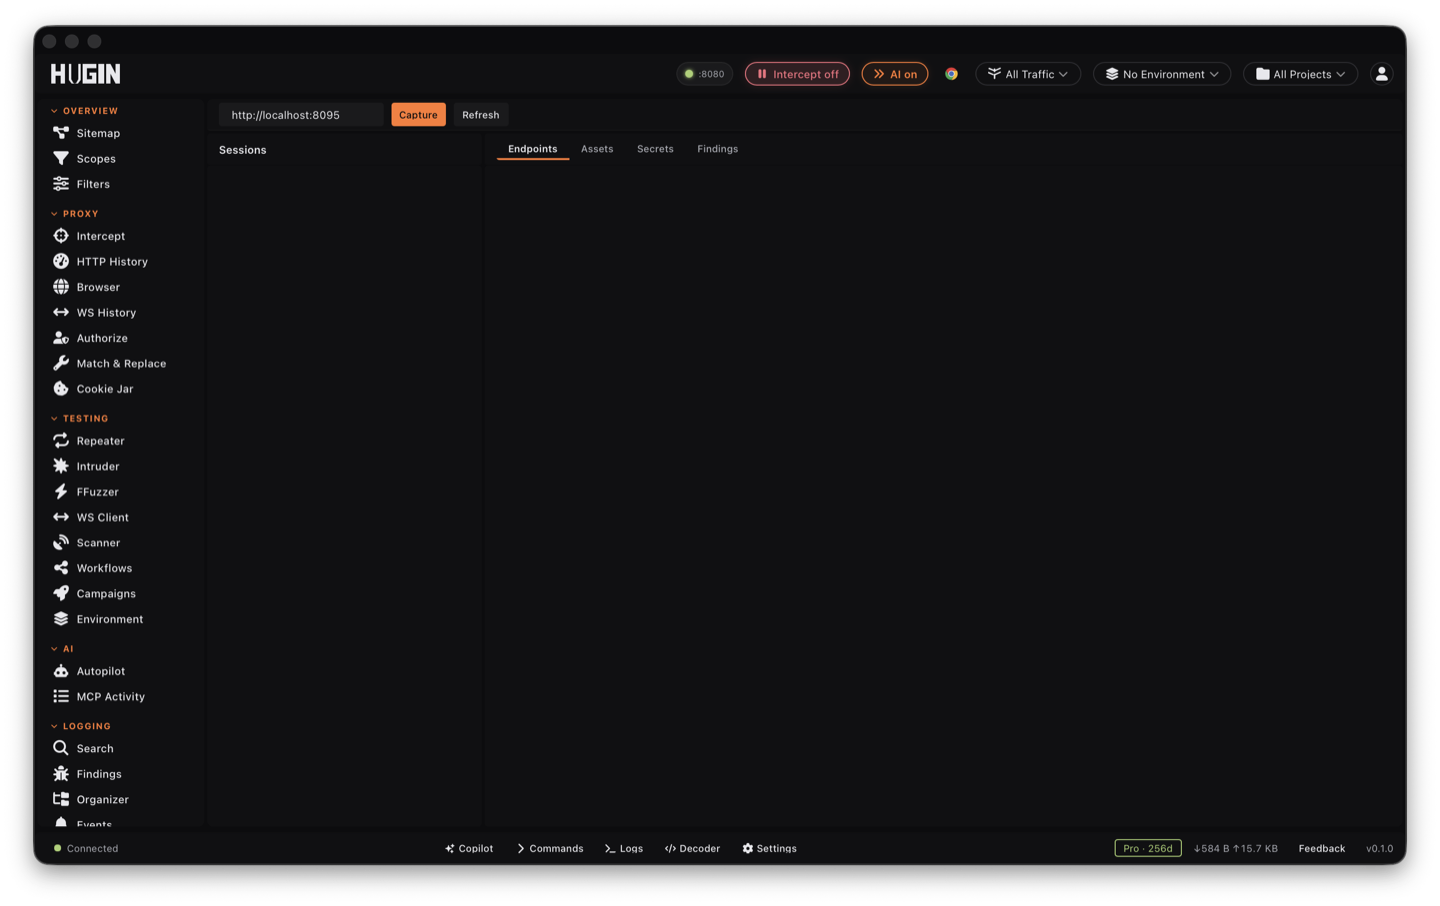This screenshot has height=906, width=1440.
Task: Open the No Environment dropdown
Action: tap(1162, 74)
